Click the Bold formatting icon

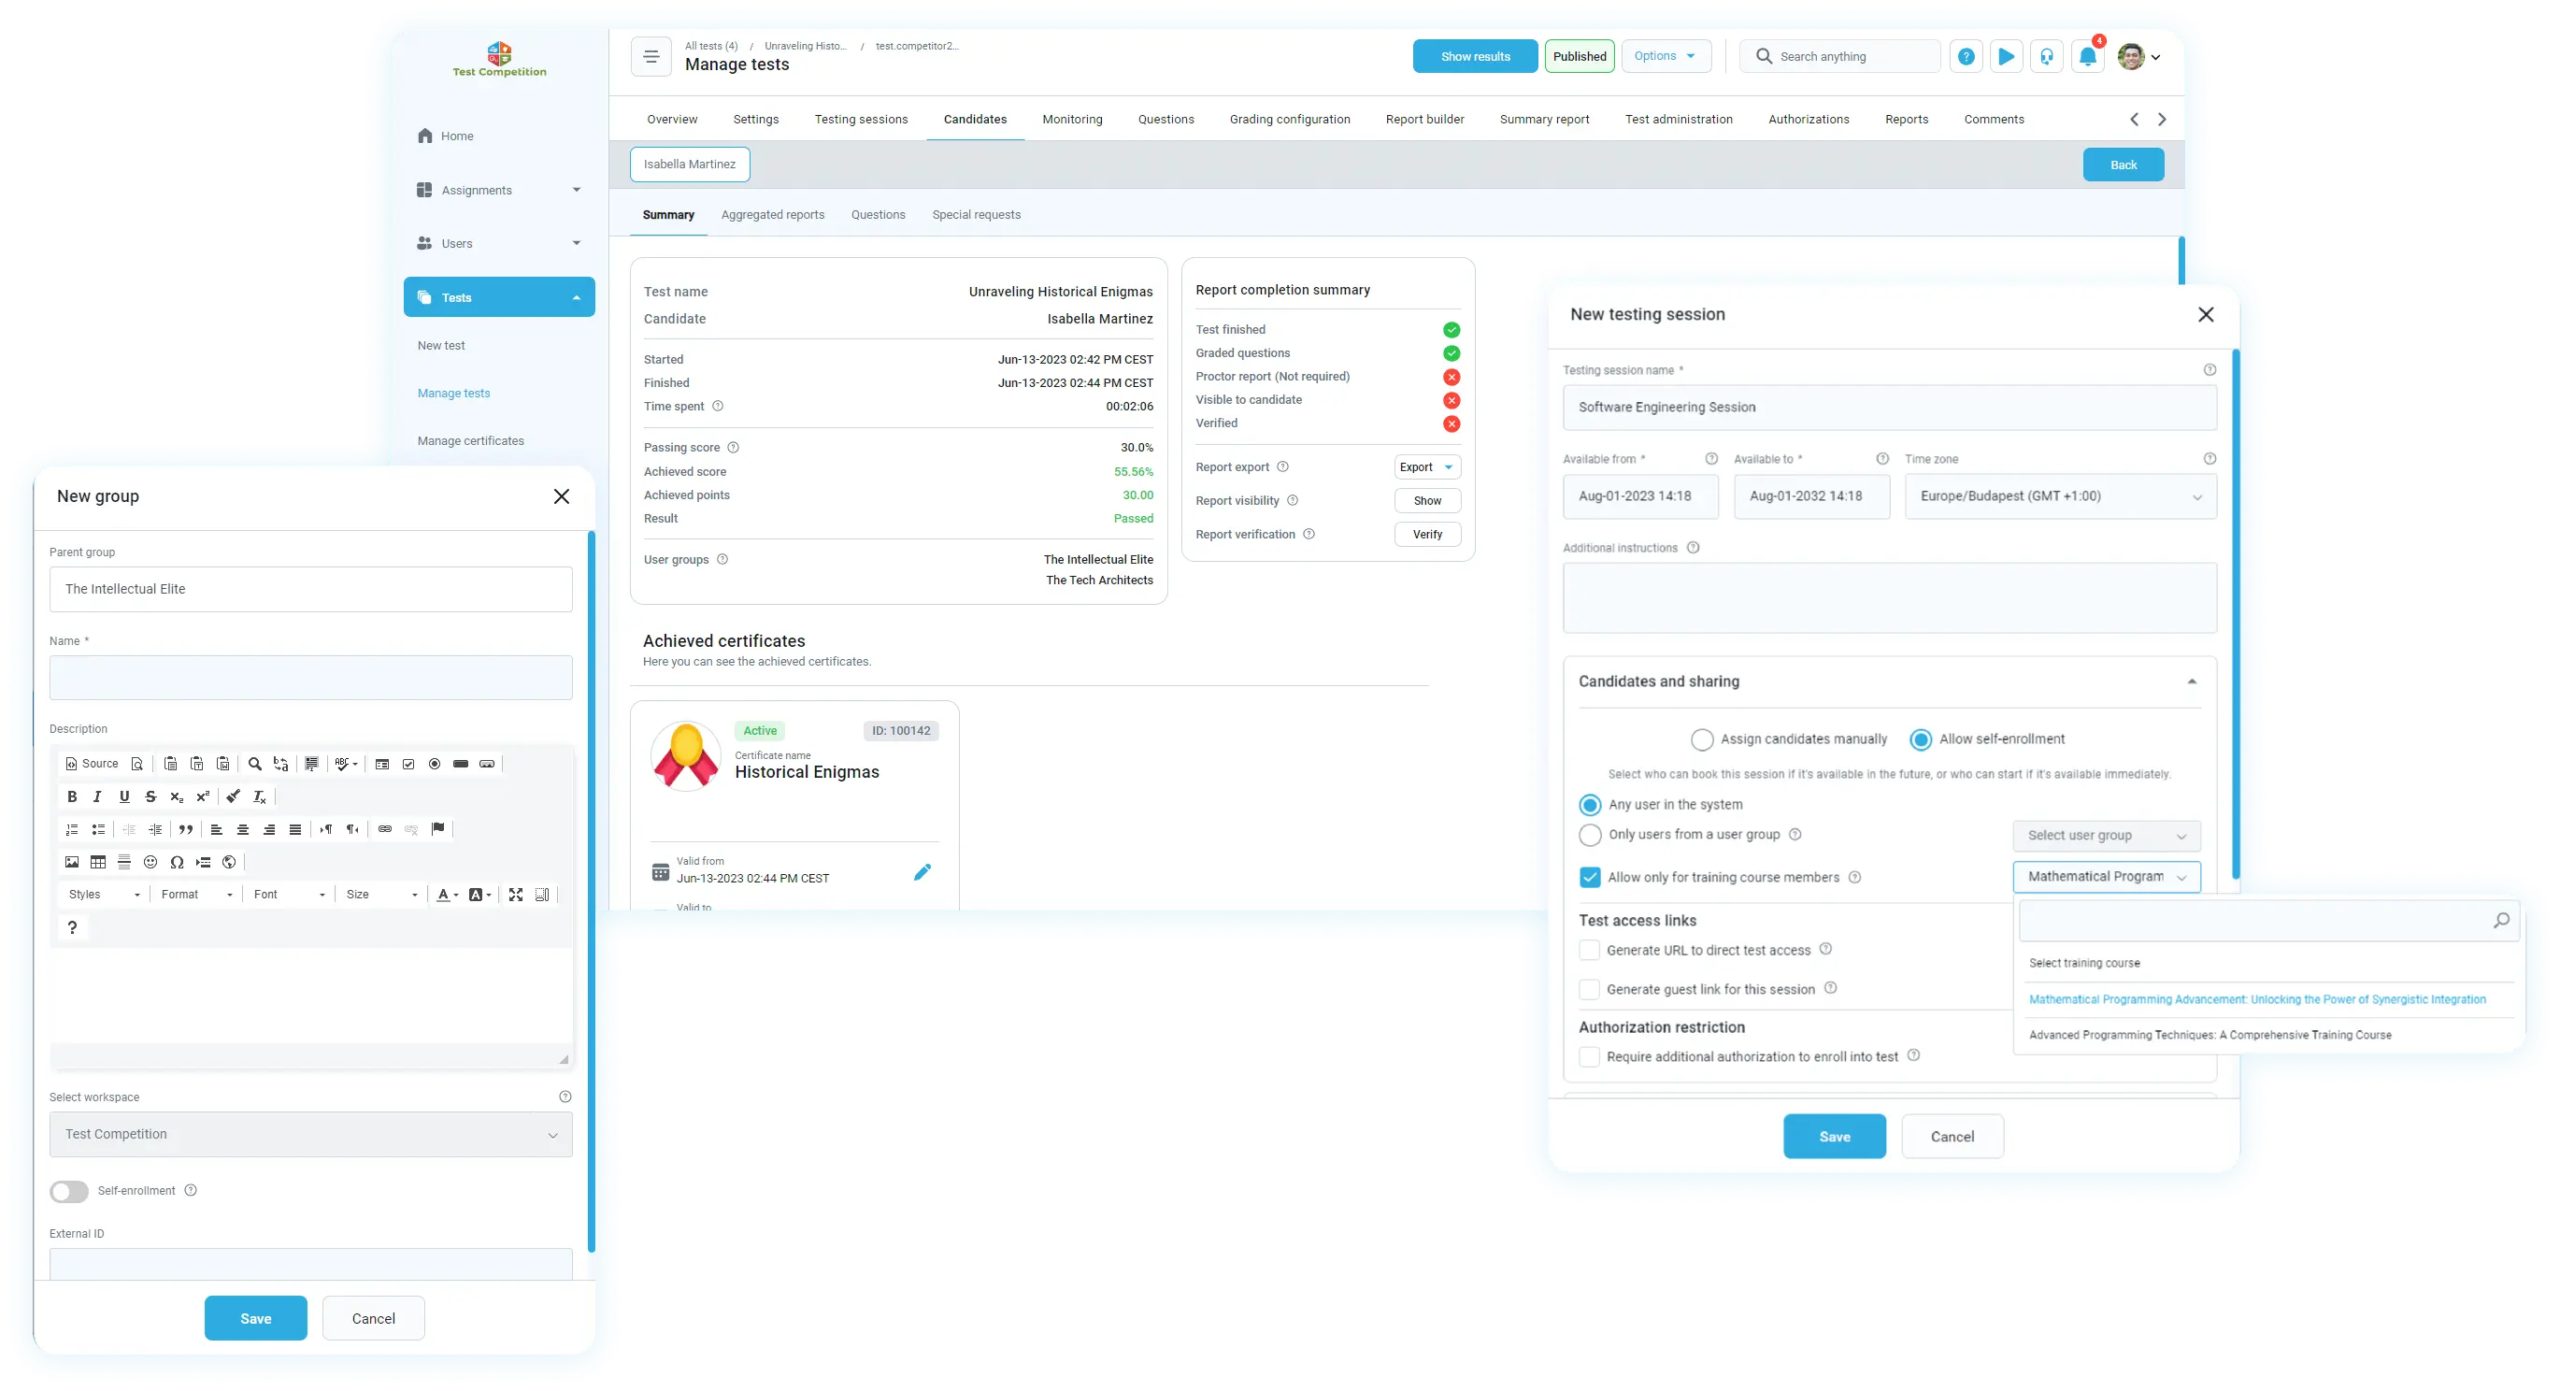[72, 797]
